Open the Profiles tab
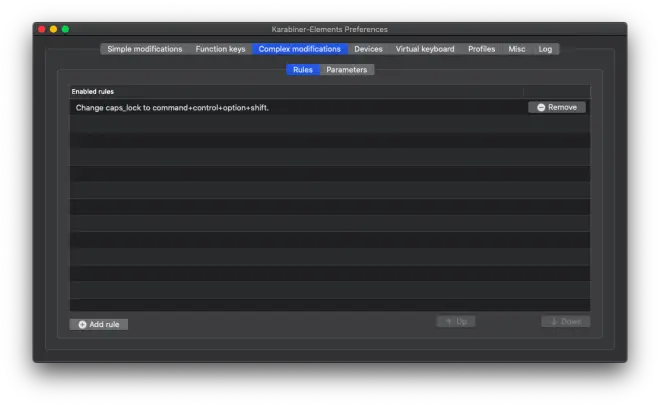660x406 pixels. pyautogui.click(x=482, y=49)
